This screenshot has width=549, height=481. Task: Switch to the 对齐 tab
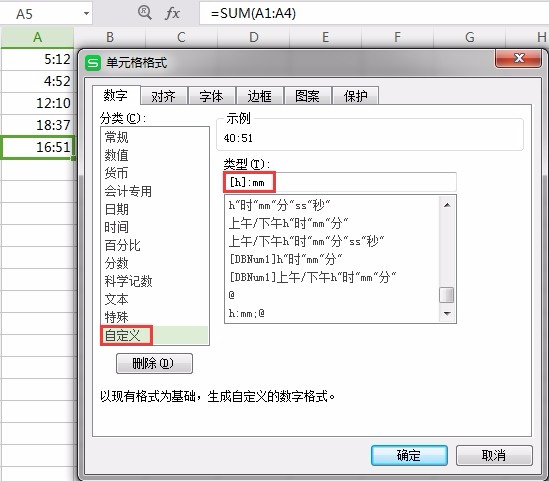click(164, 96)
